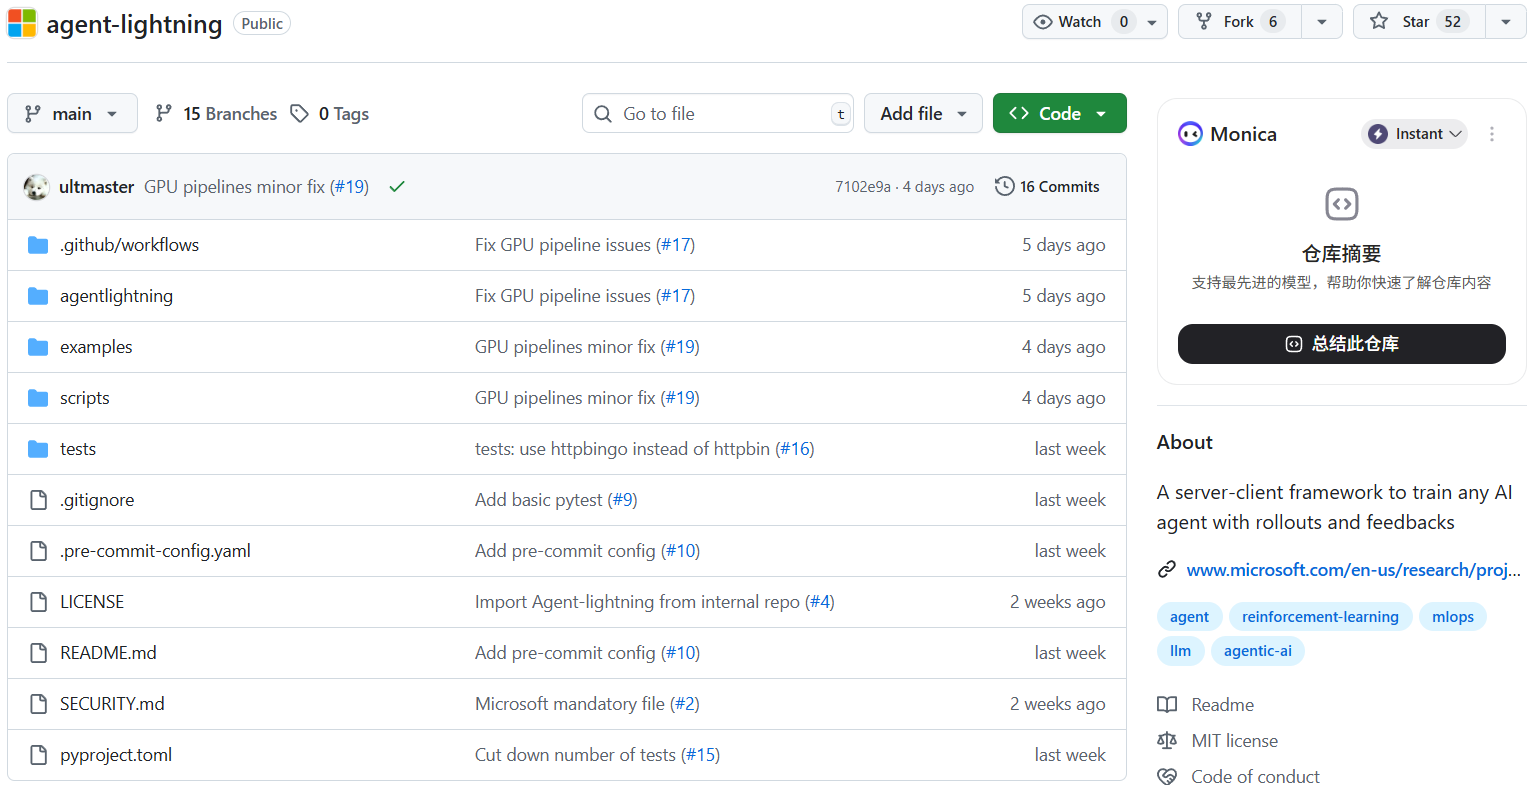Open the pyproject.toml file name

116,755
